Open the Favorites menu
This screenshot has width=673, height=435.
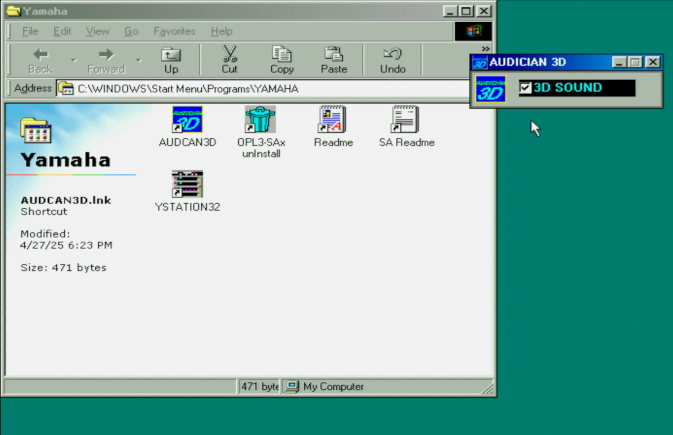pyautogui.click(x=174, y=31)
